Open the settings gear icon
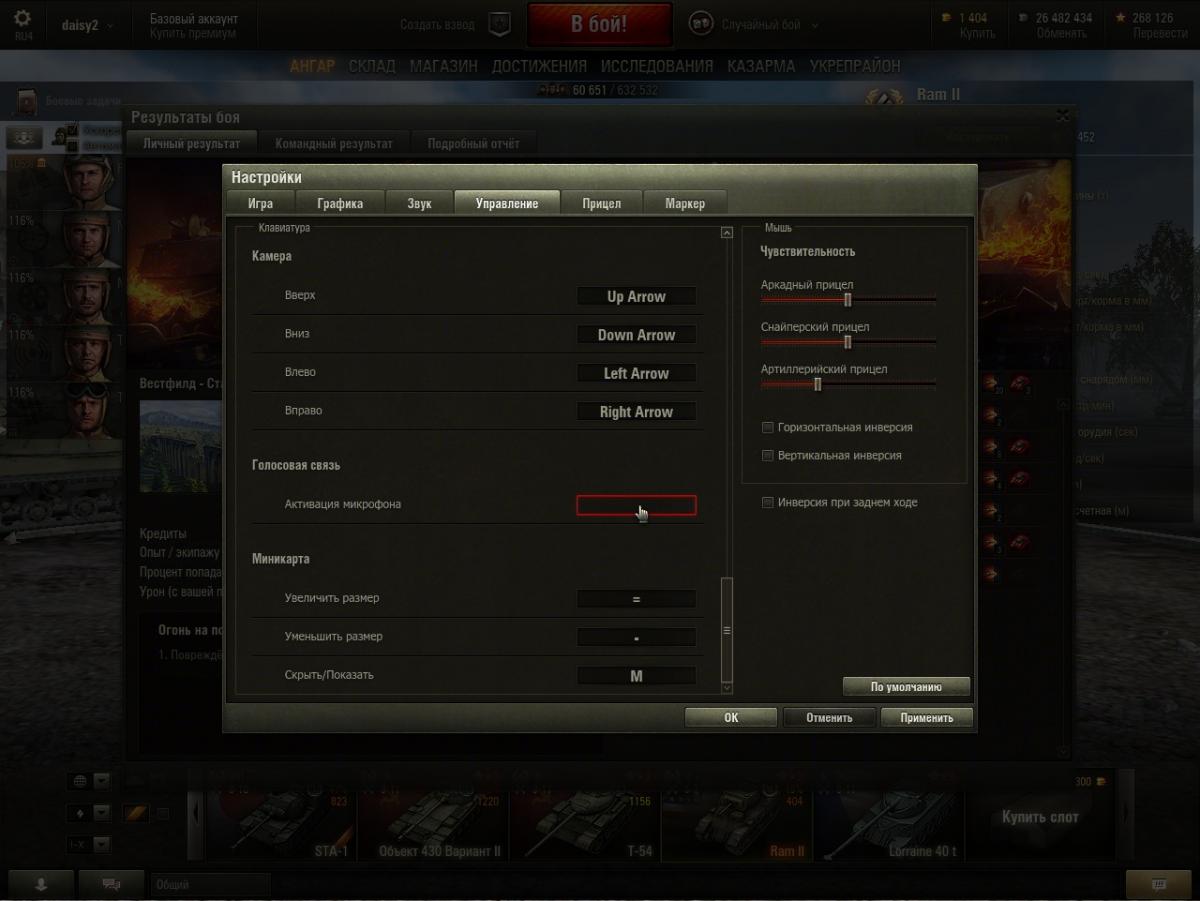The width and height of the screenshot is (1200, 901). click(x=22, y=19)
